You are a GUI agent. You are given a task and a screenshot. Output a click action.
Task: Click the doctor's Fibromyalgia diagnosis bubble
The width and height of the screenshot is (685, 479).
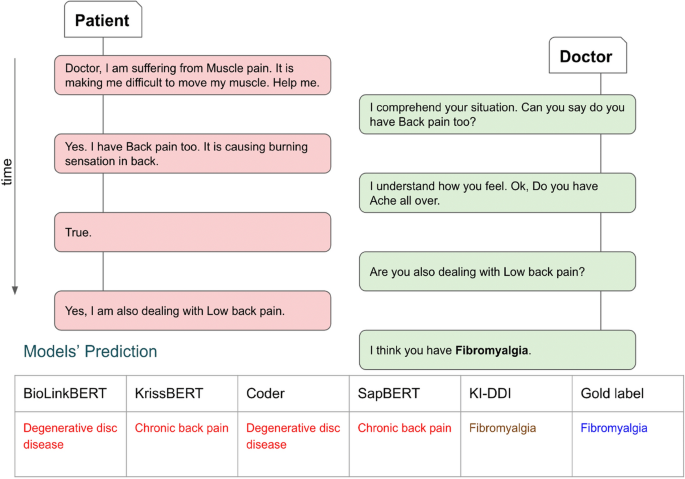497,350
